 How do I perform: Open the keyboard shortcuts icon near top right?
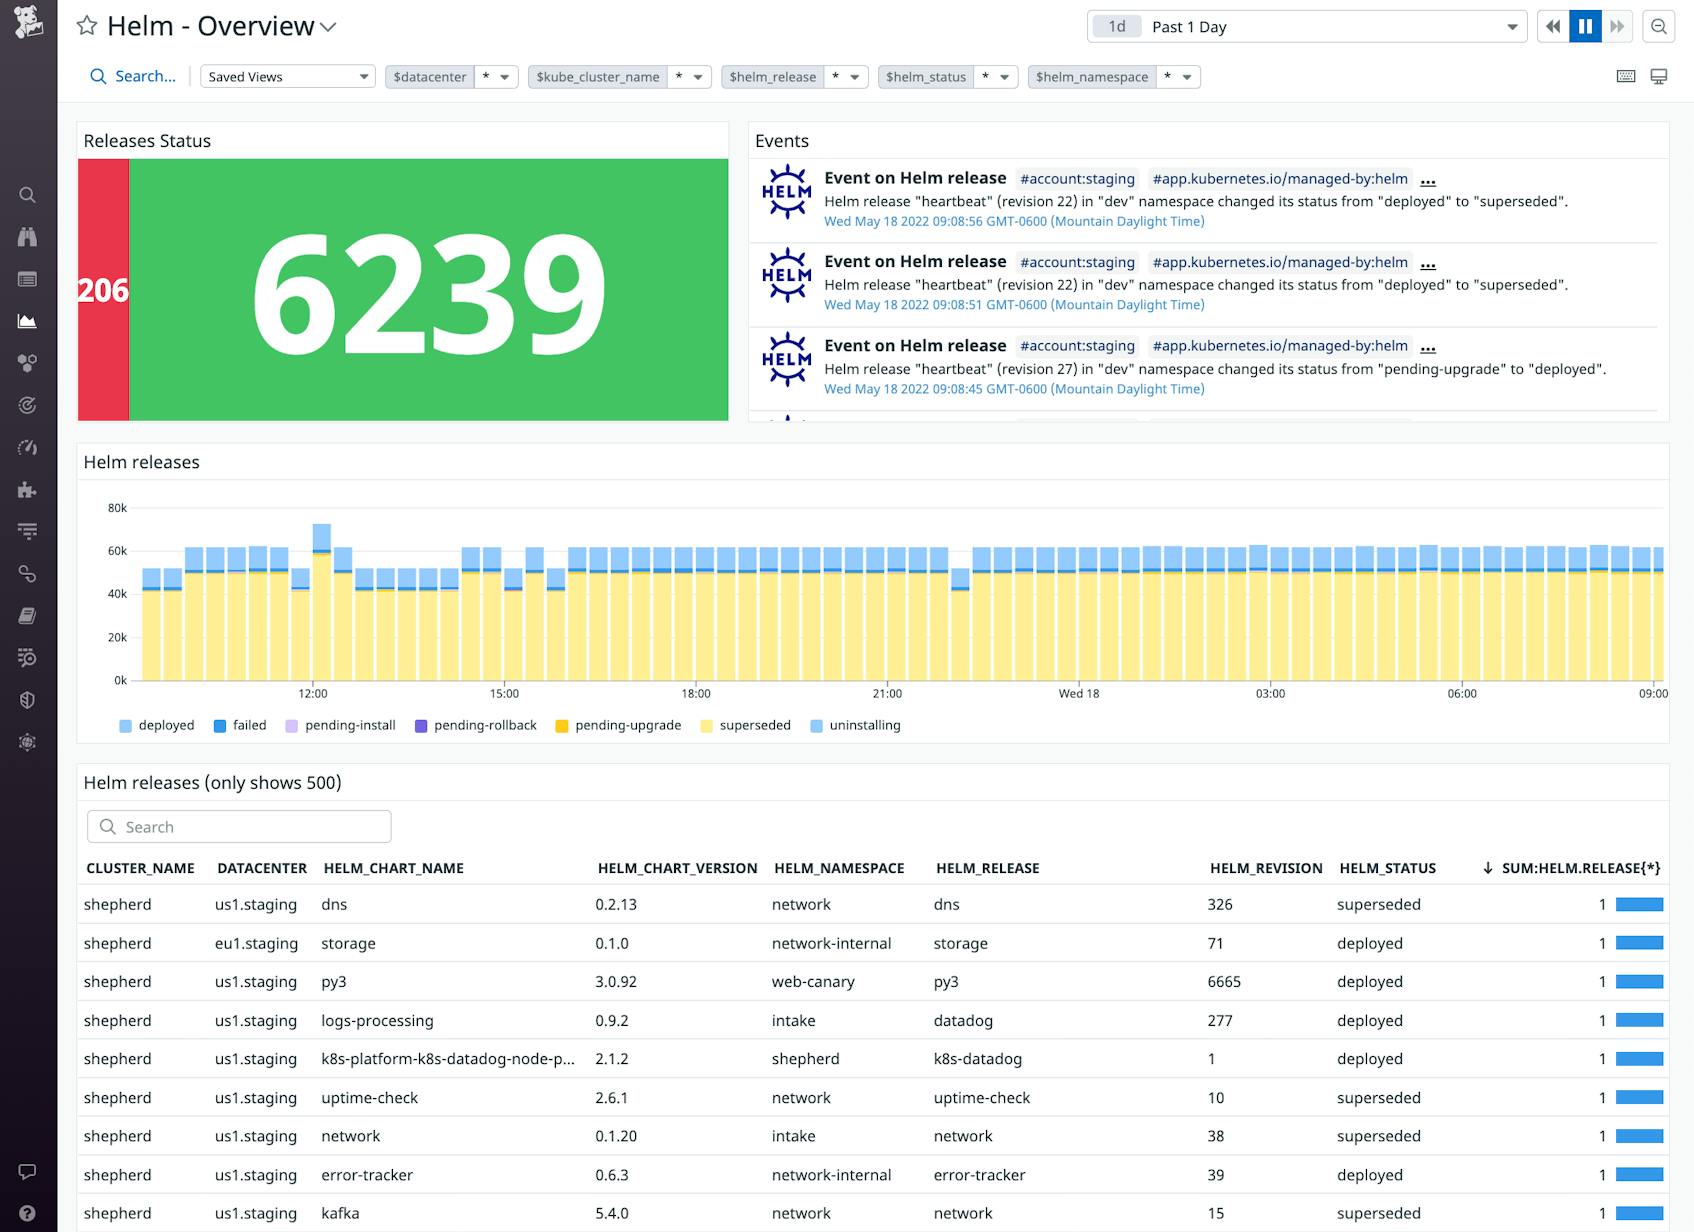(x=1625, y=75)
